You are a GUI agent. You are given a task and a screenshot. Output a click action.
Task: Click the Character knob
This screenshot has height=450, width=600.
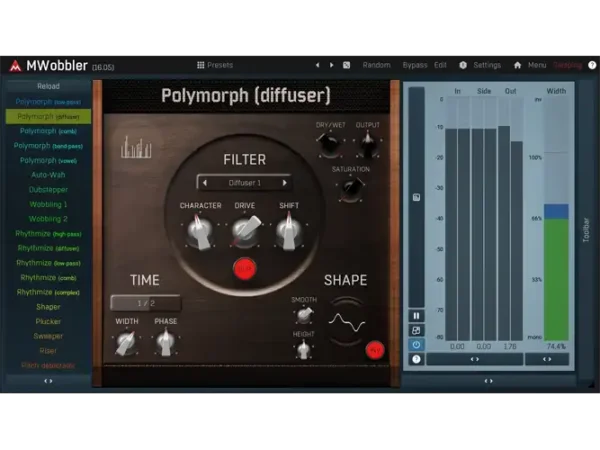coord(199,232)
